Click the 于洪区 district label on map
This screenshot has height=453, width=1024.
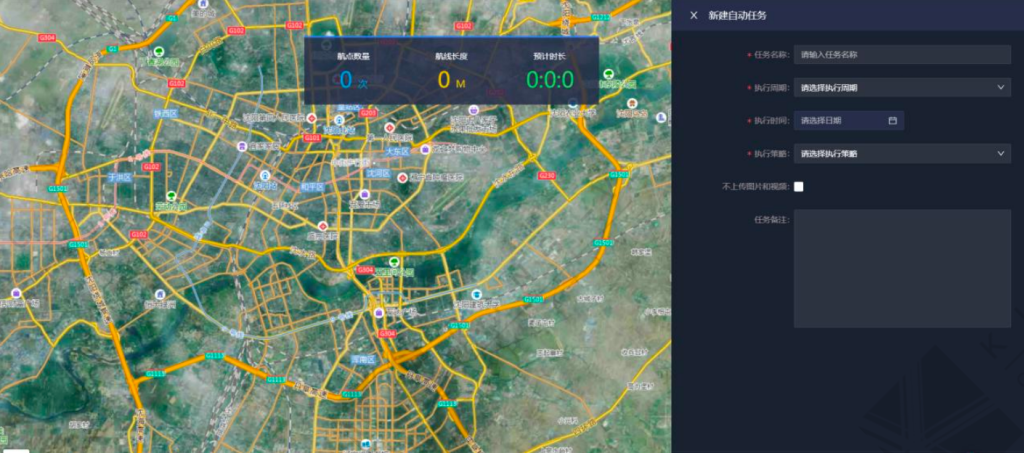point(119,177)
